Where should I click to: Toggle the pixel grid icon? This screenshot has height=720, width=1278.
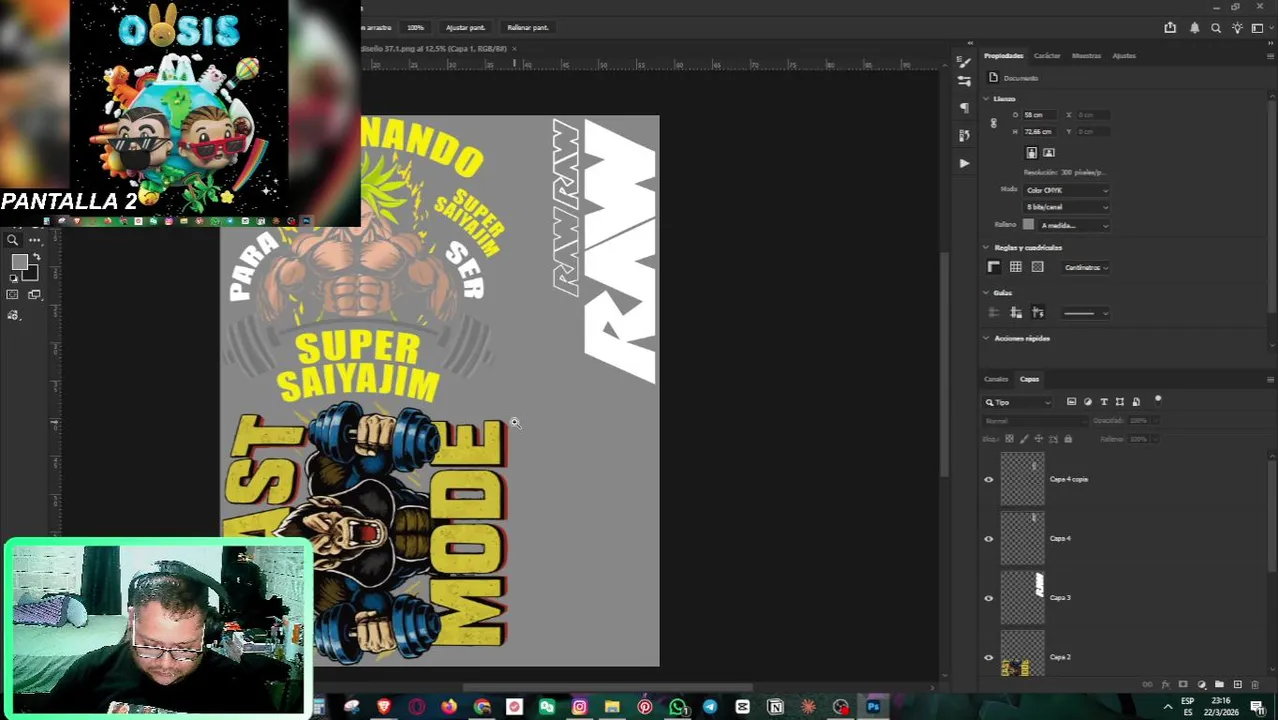point(1037,267)
